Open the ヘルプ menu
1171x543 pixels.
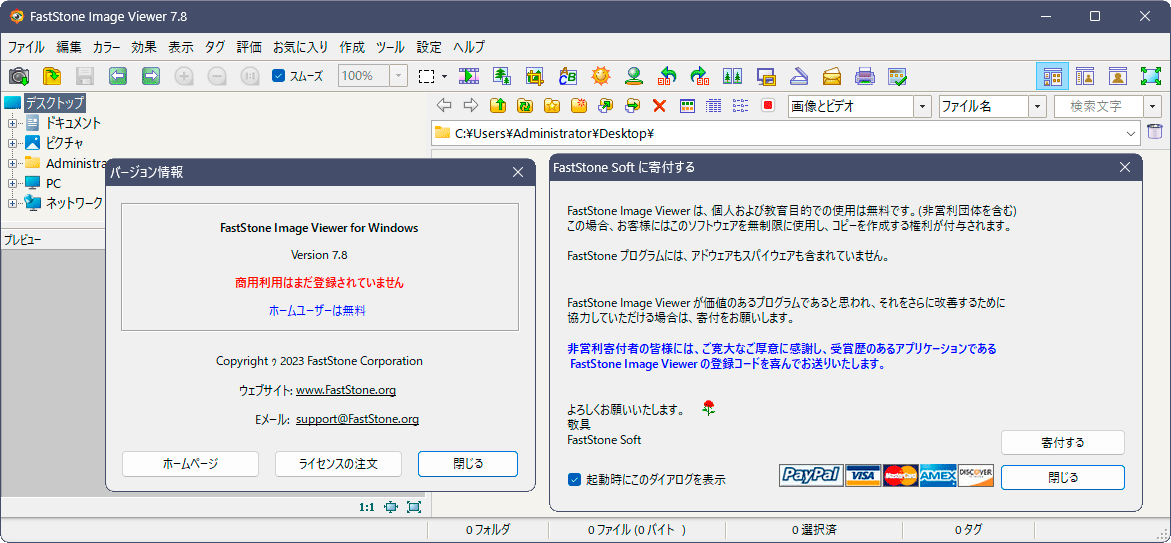pos(469,47)
